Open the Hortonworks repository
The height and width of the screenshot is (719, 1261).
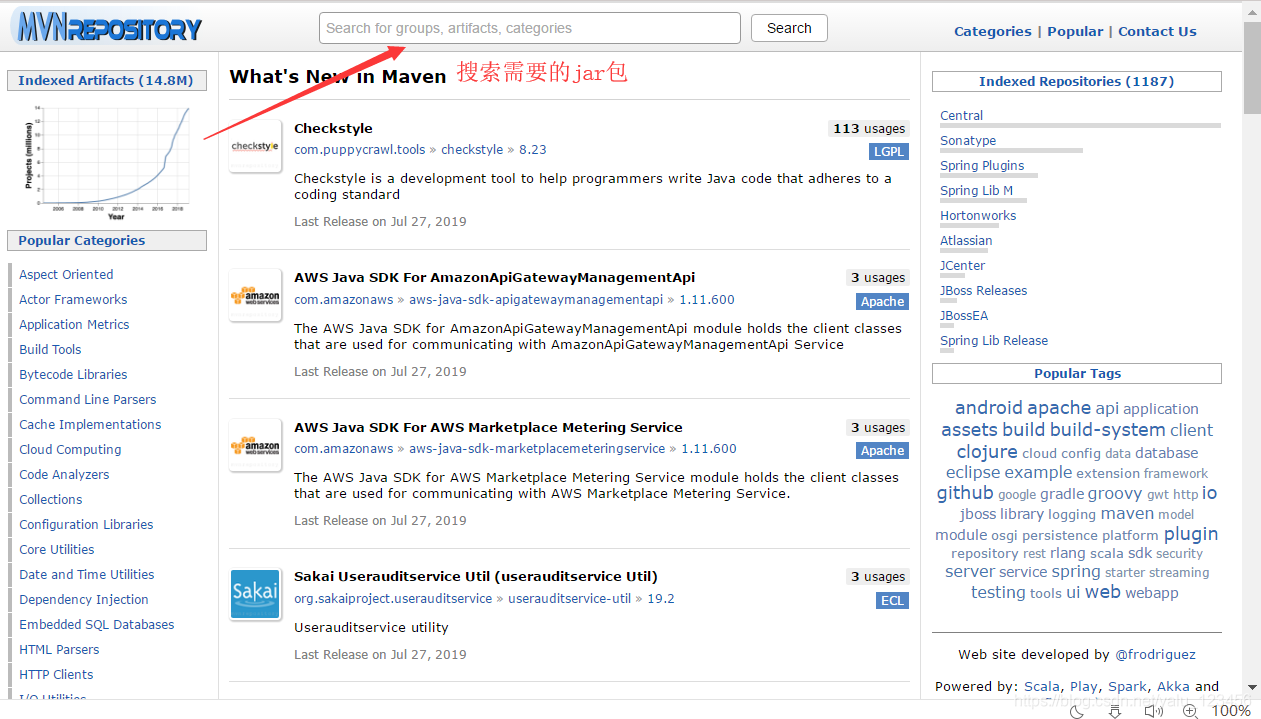pyautogui.click(x=978, y=215)
